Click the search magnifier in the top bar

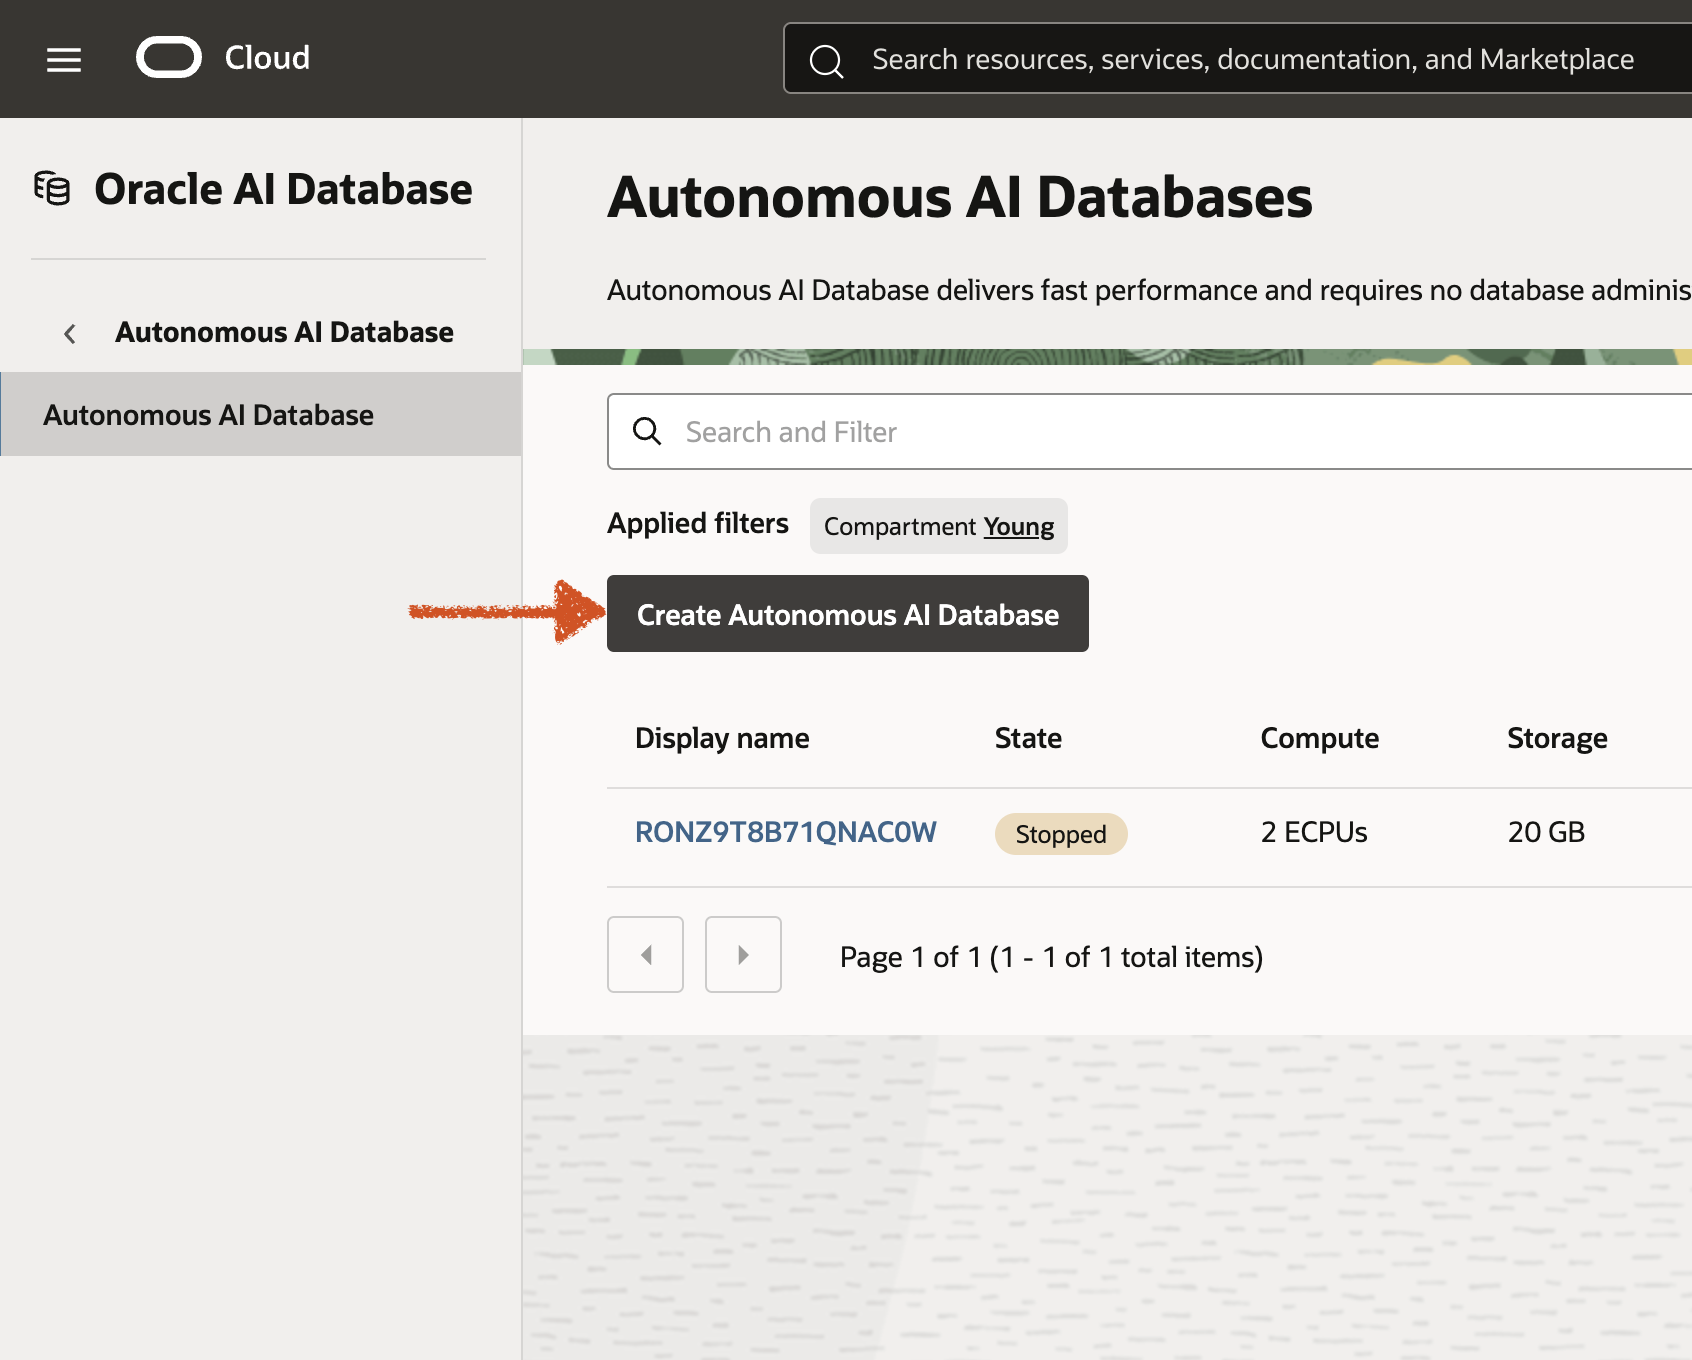pos(826,60)
